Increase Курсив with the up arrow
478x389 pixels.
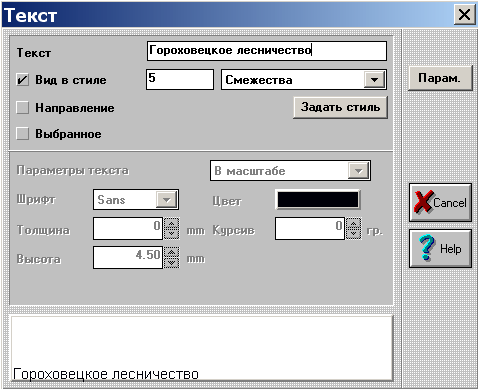click(x=353, y=223)
